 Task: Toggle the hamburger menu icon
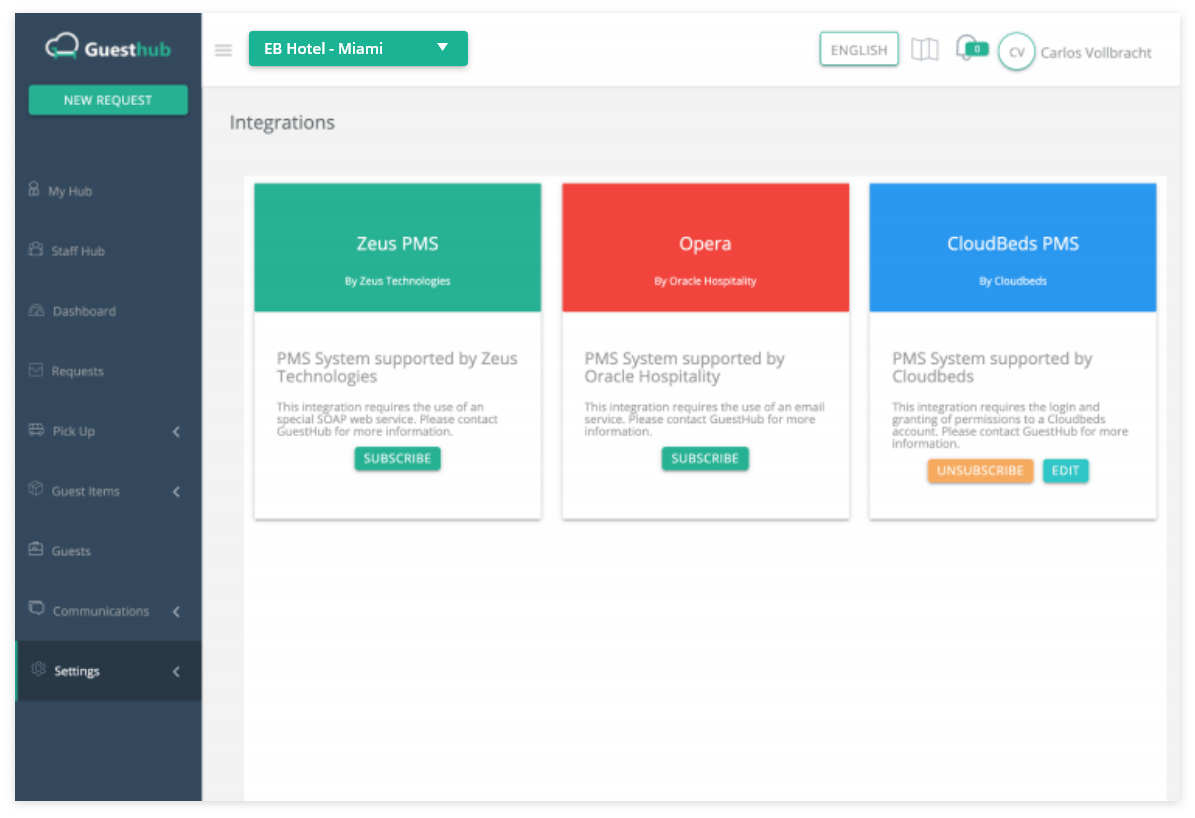[223, 50]
